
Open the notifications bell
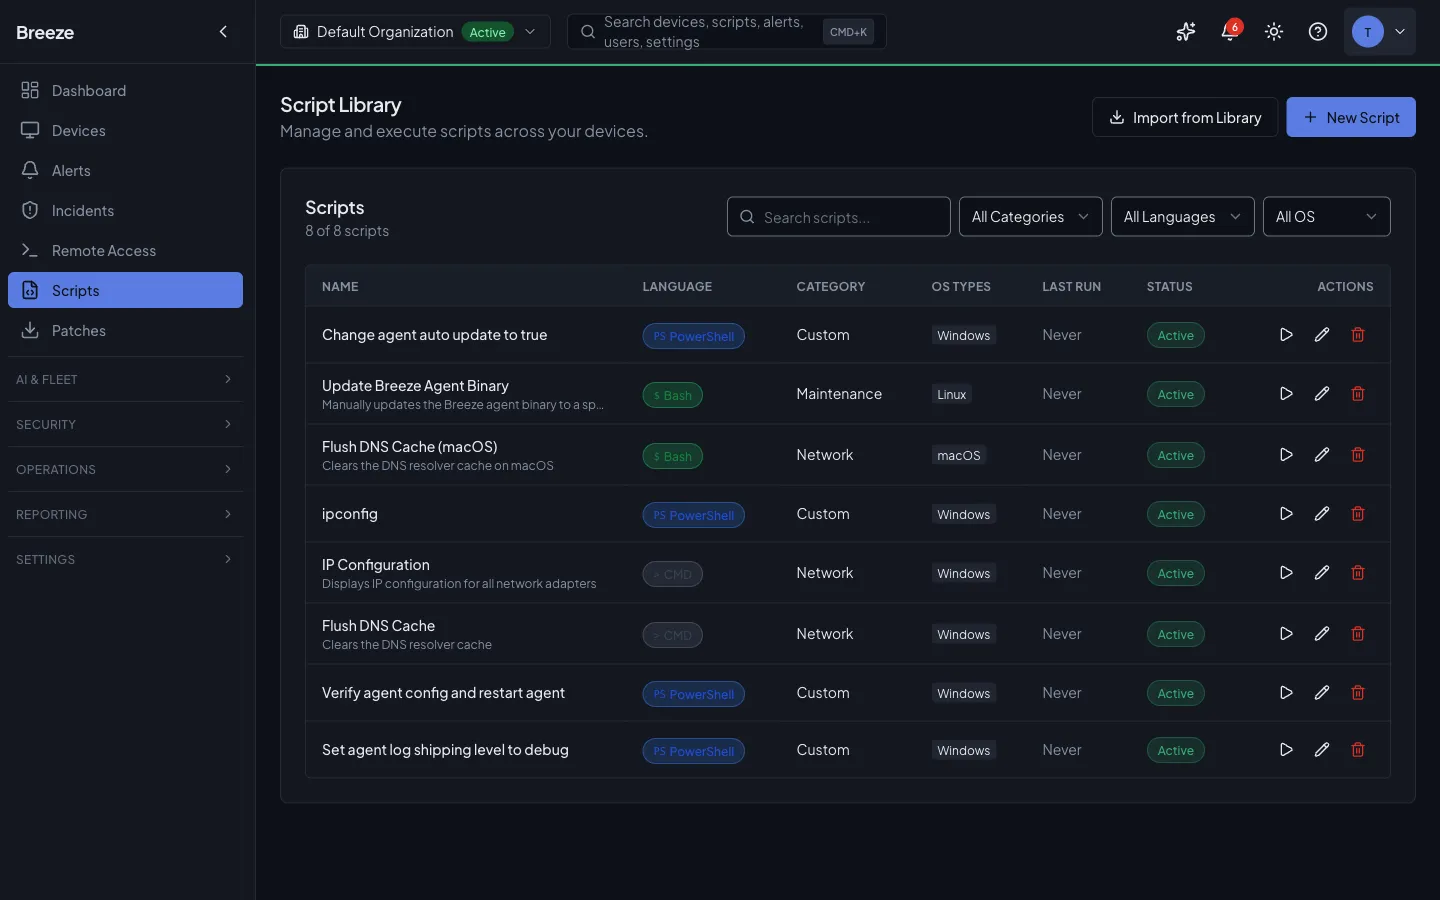1229,31
